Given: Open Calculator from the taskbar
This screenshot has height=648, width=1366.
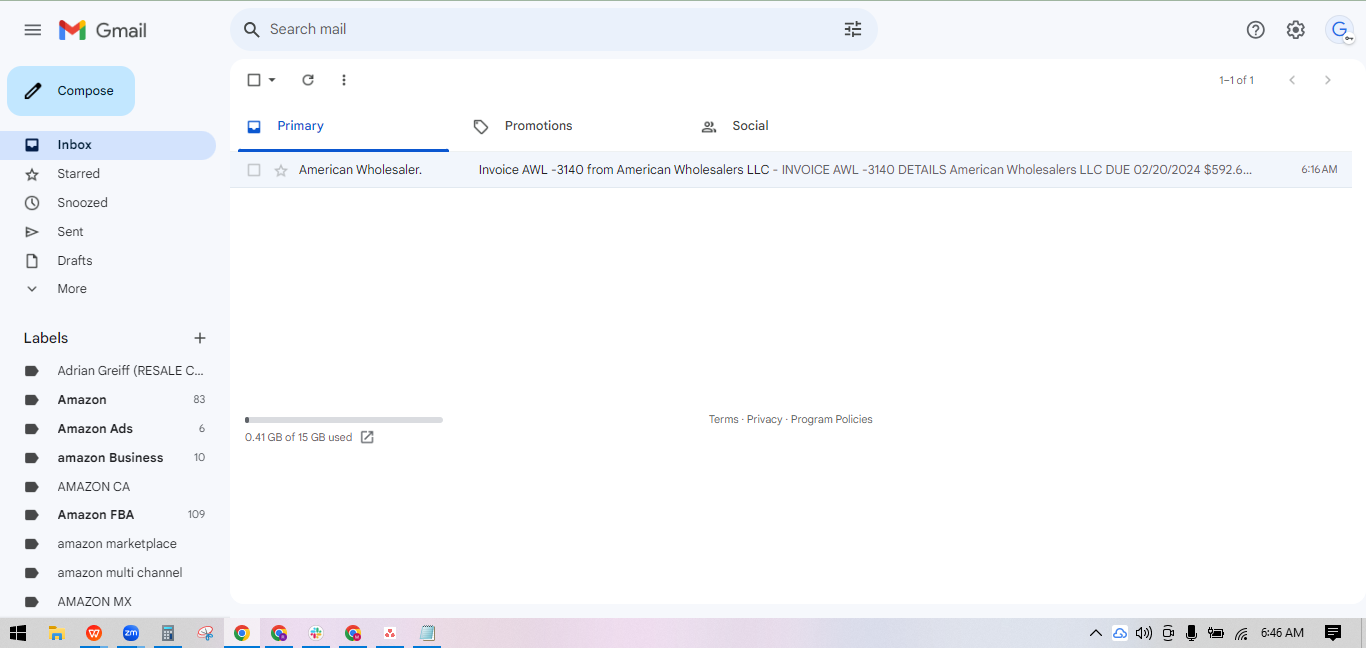Looking at the screenshot, I should pos(168,633).
